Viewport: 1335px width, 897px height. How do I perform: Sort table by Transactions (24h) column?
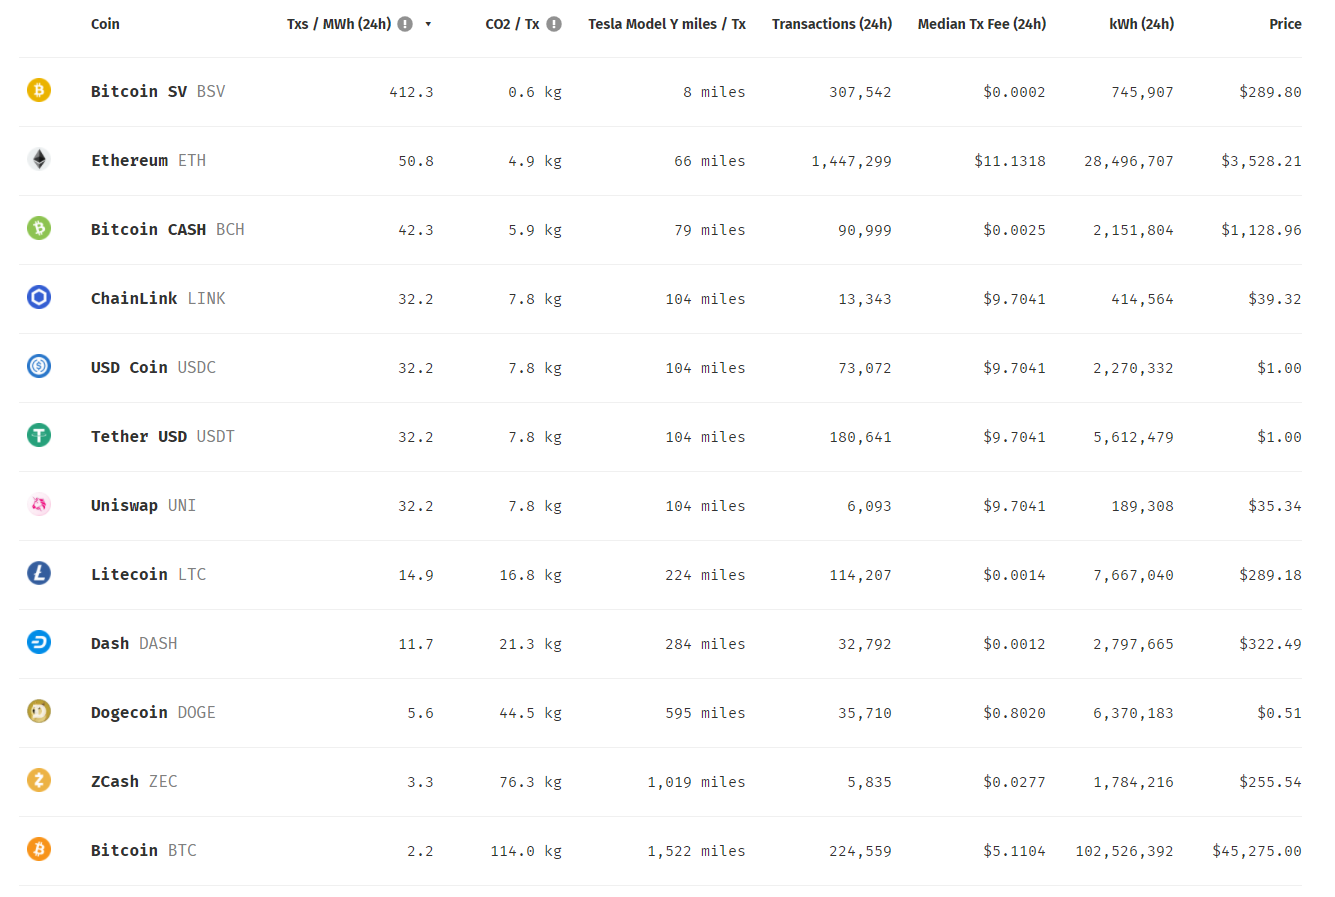[x=832, y=24]
